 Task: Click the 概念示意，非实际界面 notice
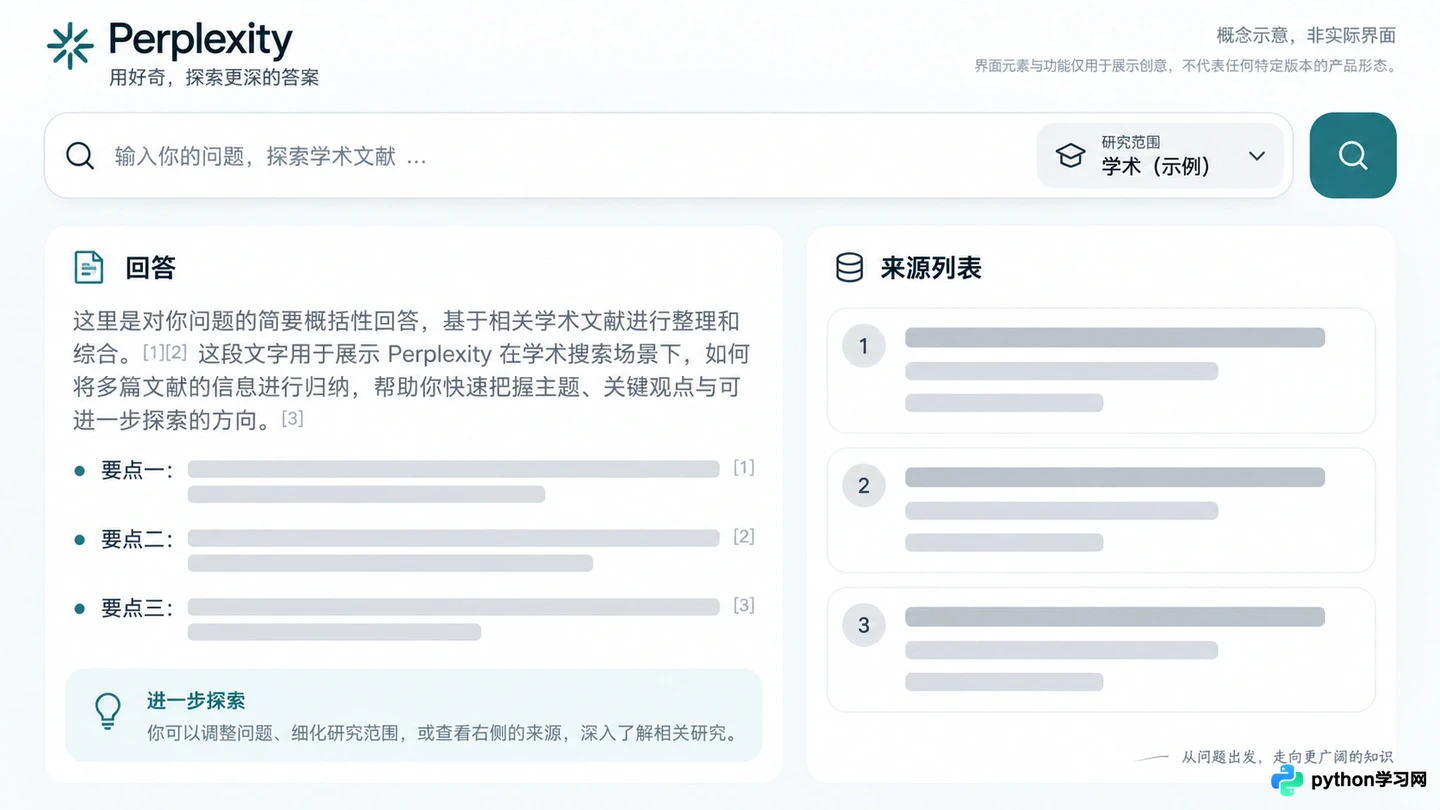pos(1306,36)
